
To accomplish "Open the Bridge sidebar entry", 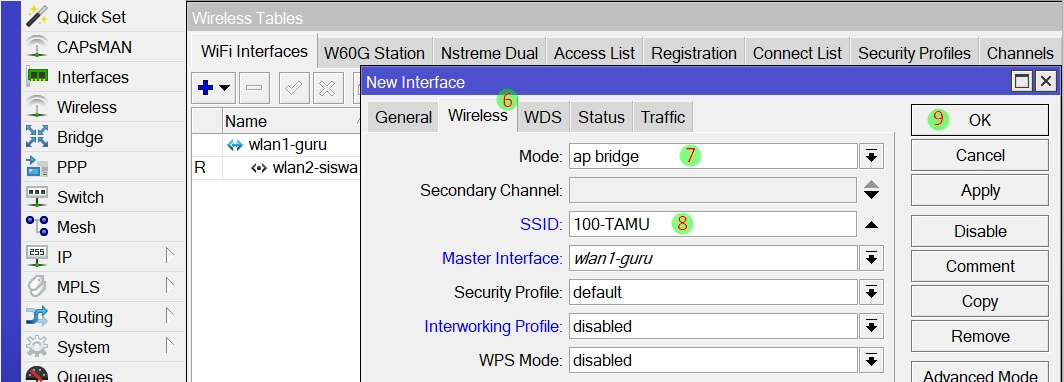I will (x=104, y=137).
